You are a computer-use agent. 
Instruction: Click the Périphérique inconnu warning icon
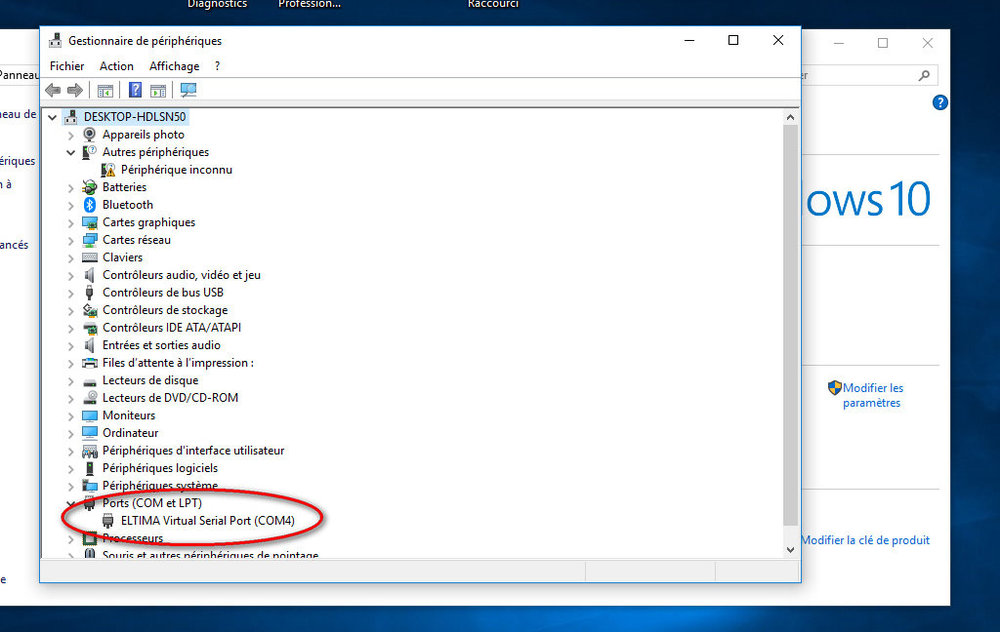pos(108,170)
